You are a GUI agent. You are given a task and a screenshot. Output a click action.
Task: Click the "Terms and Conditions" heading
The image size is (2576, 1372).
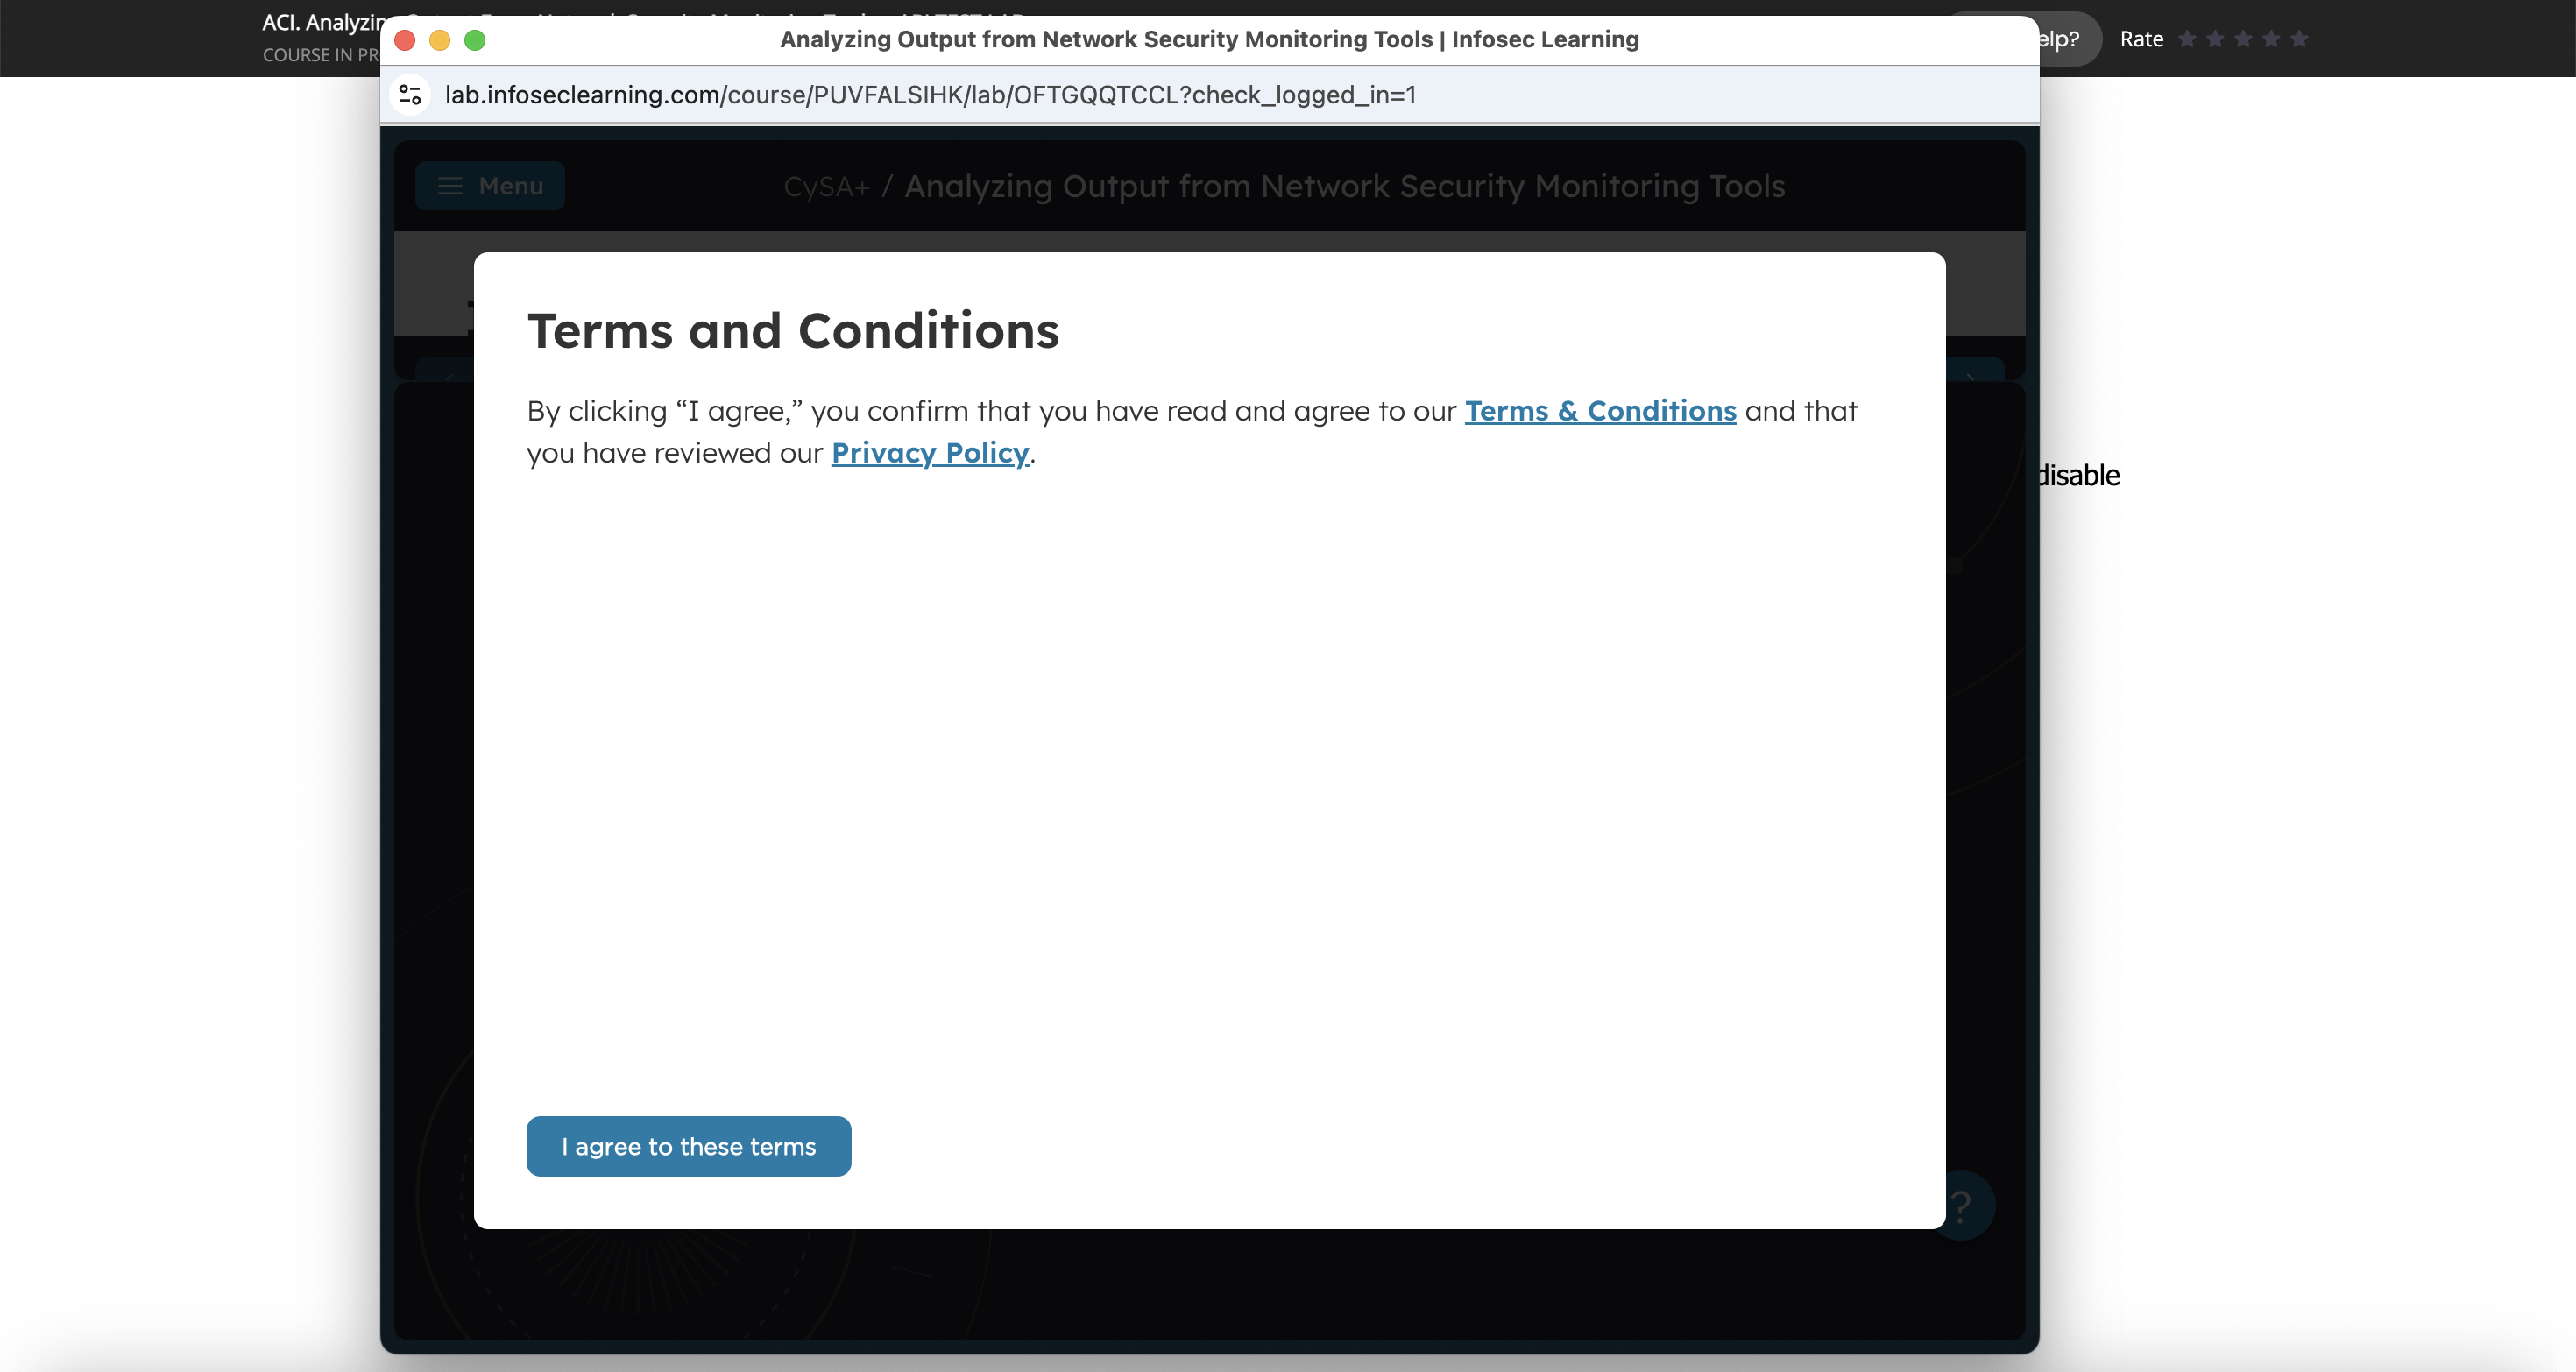793,331
